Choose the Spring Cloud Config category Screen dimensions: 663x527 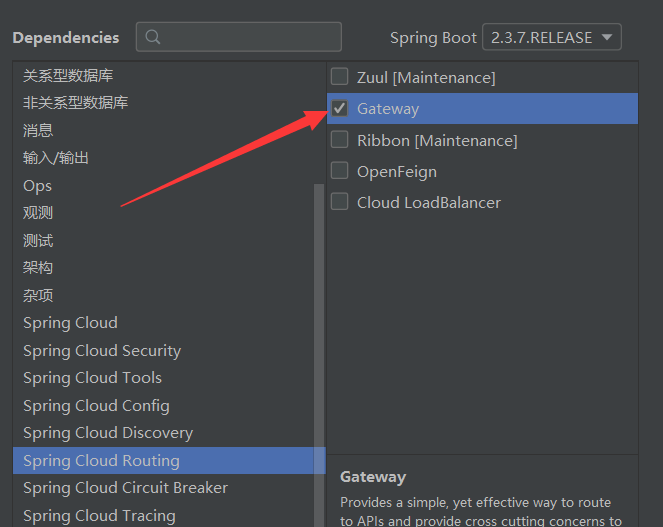(96, 406)
